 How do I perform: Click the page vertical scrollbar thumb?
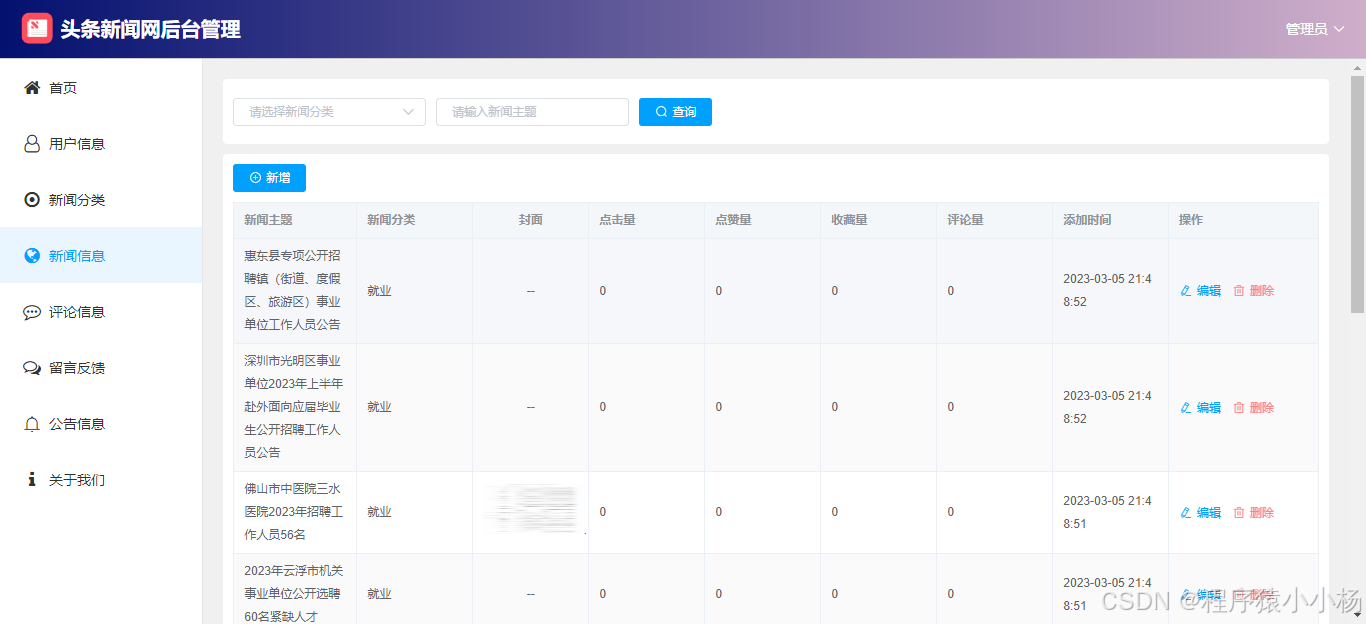(1357, 195)
